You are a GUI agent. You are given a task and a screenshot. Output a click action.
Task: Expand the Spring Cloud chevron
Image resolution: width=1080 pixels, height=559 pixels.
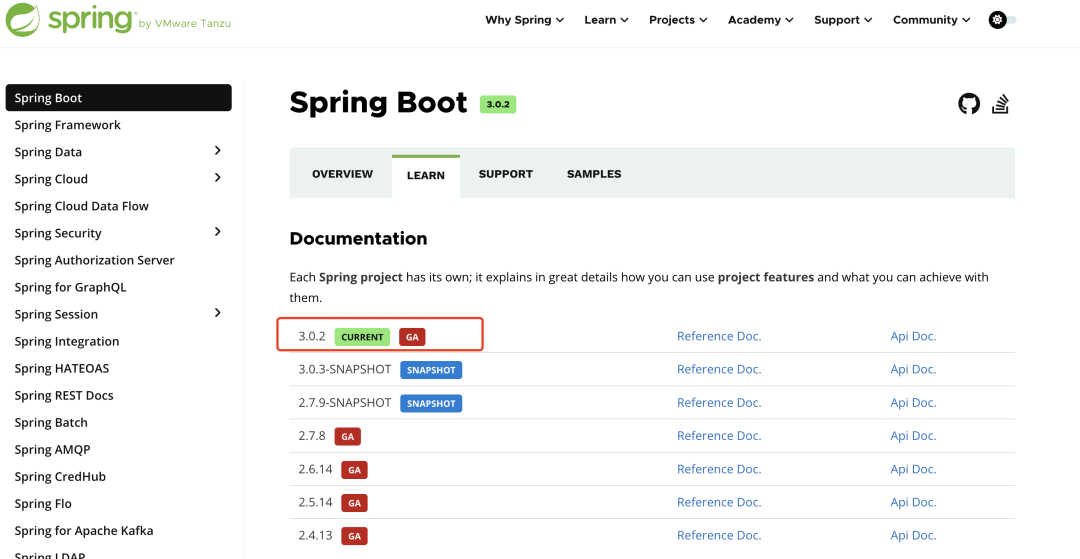click(218, 178)
